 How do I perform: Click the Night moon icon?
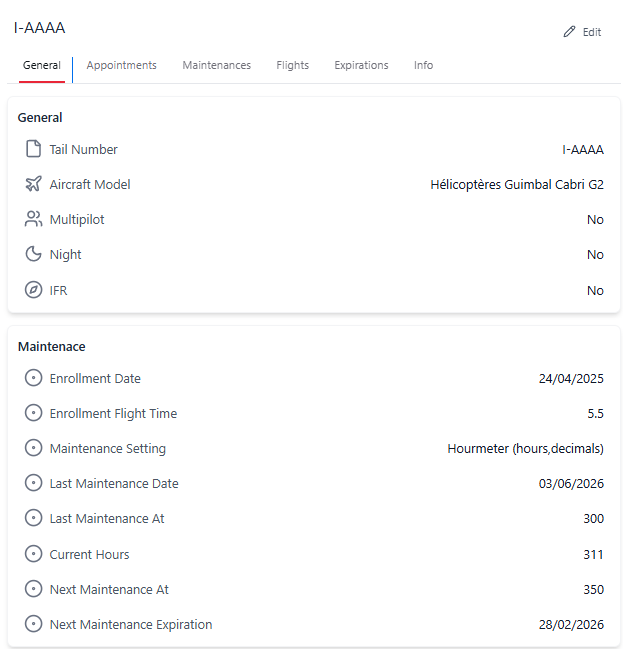33,254
